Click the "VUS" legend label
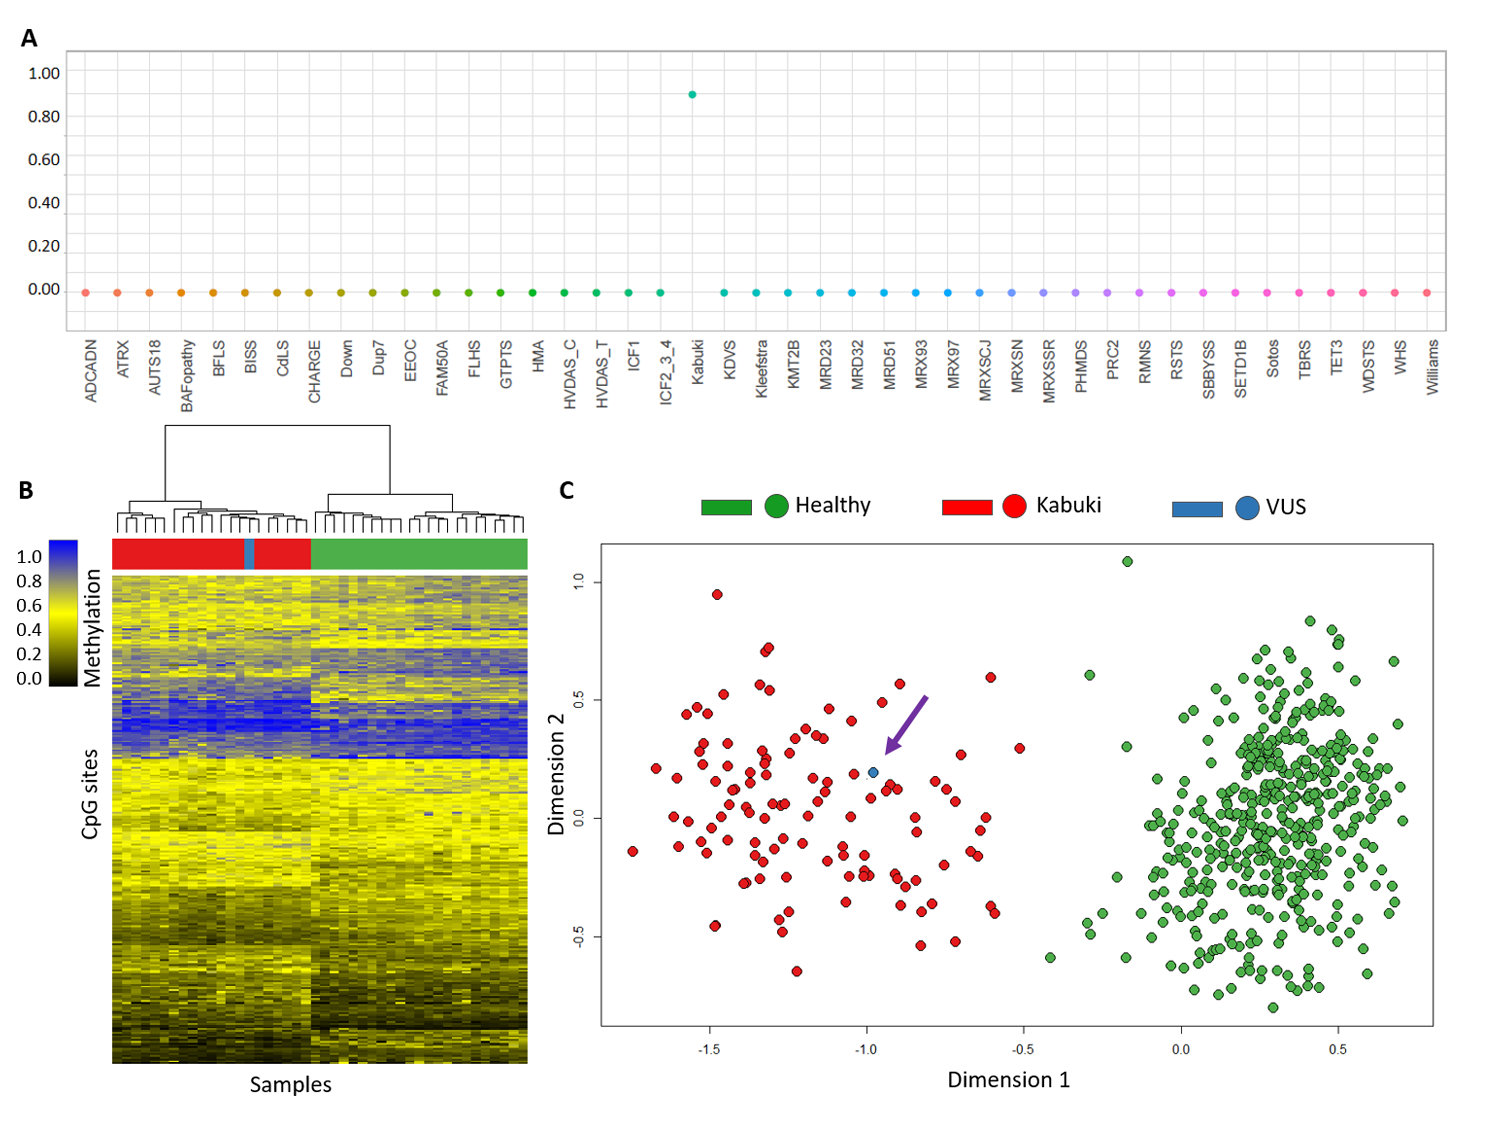This screenshot has width=1492, height=1135. click(x=1286, y=507)
